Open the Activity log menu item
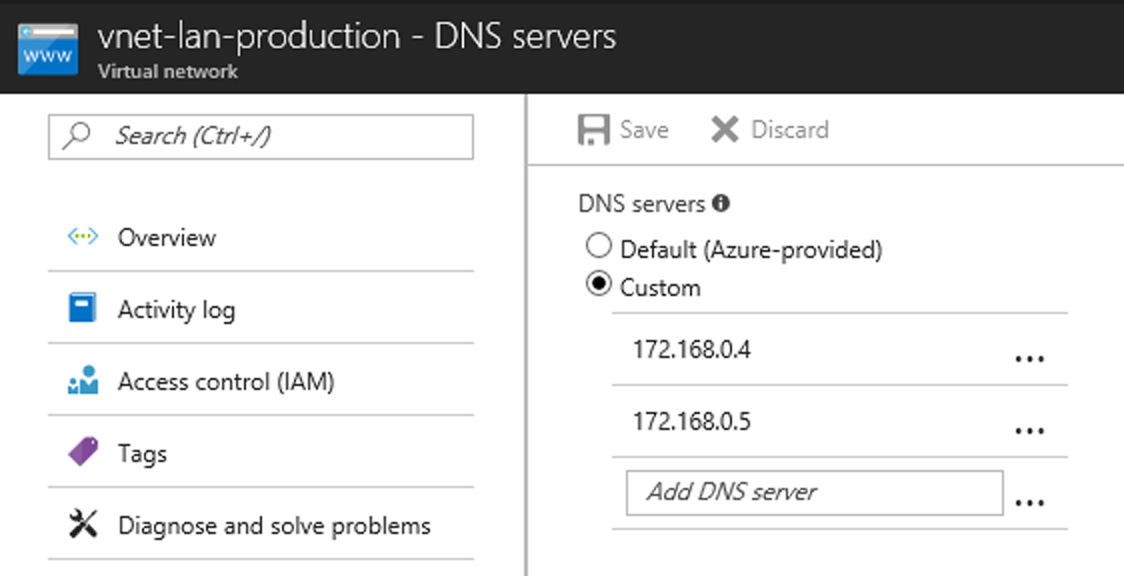1124x576 pixels. coord(261,309)
